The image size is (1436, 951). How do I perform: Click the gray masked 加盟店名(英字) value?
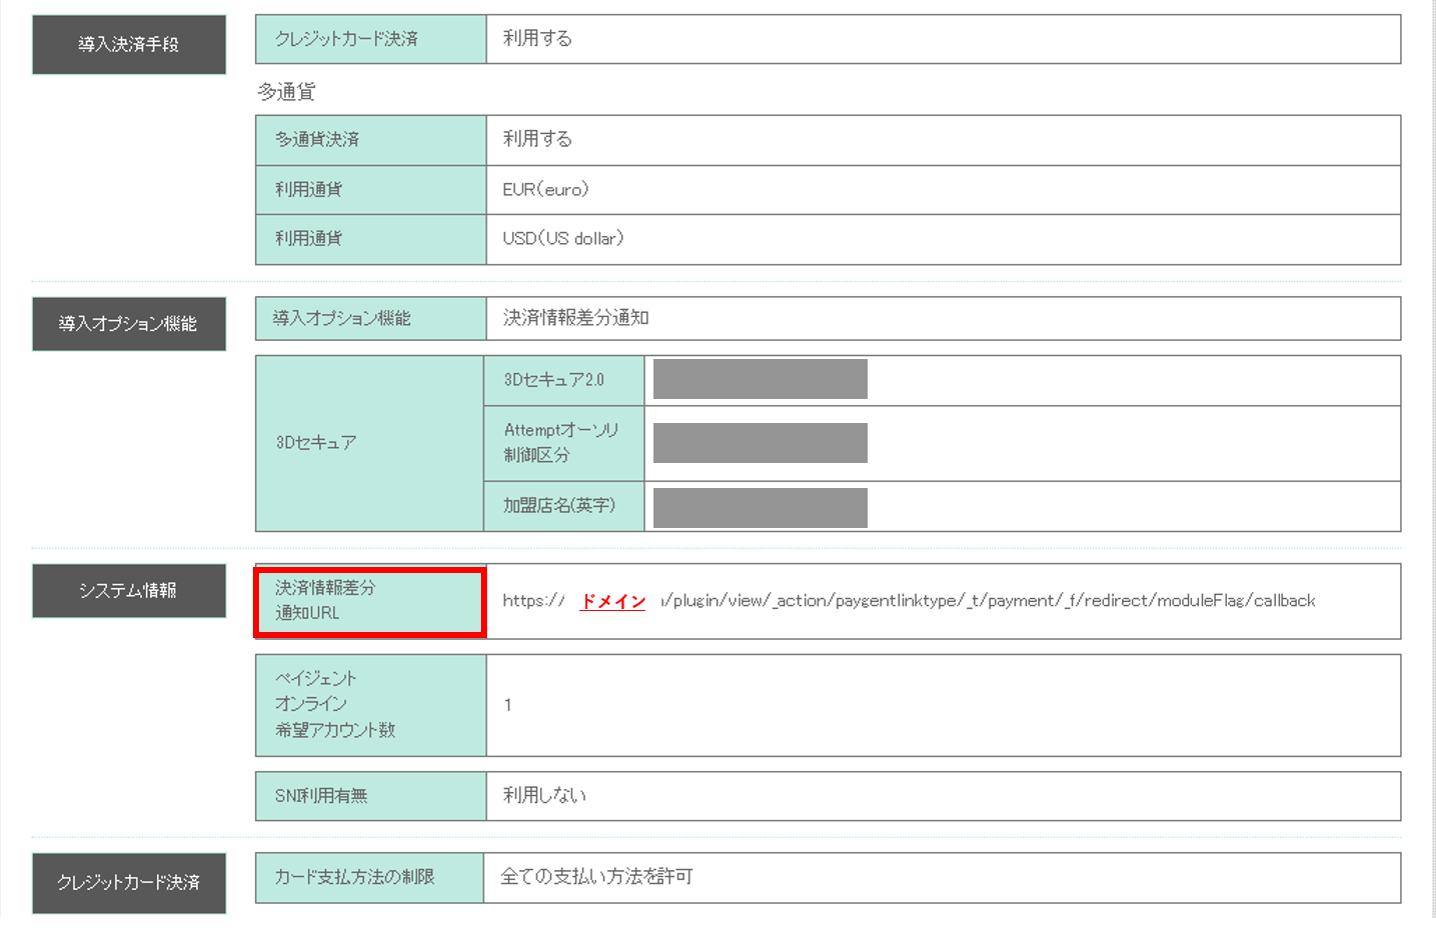(760, 507)
